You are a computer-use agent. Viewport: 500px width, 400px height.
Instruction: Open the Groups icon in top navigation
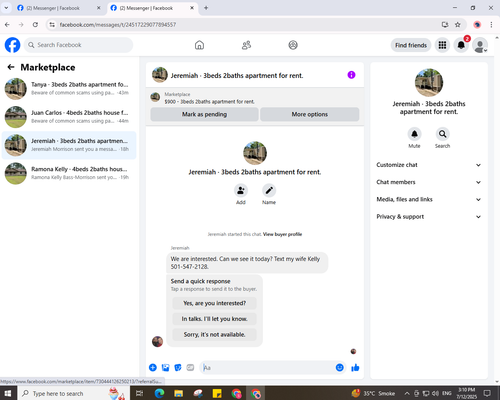coord(293,45)
